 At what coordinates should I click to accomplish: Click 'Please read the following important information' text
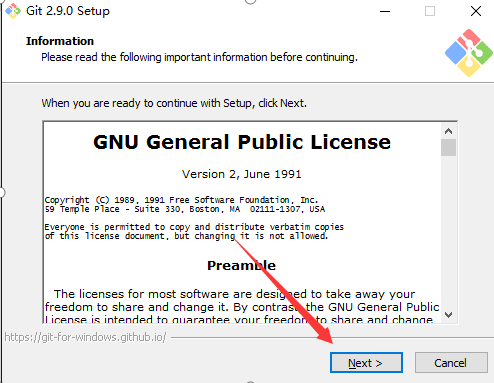coord(199,57)
